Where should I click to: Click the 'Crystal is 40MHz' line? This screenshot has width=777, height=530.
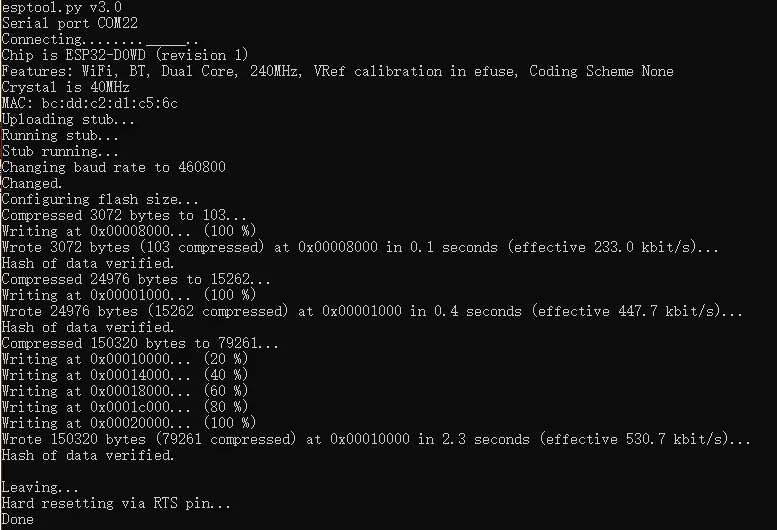pos(65,87)
